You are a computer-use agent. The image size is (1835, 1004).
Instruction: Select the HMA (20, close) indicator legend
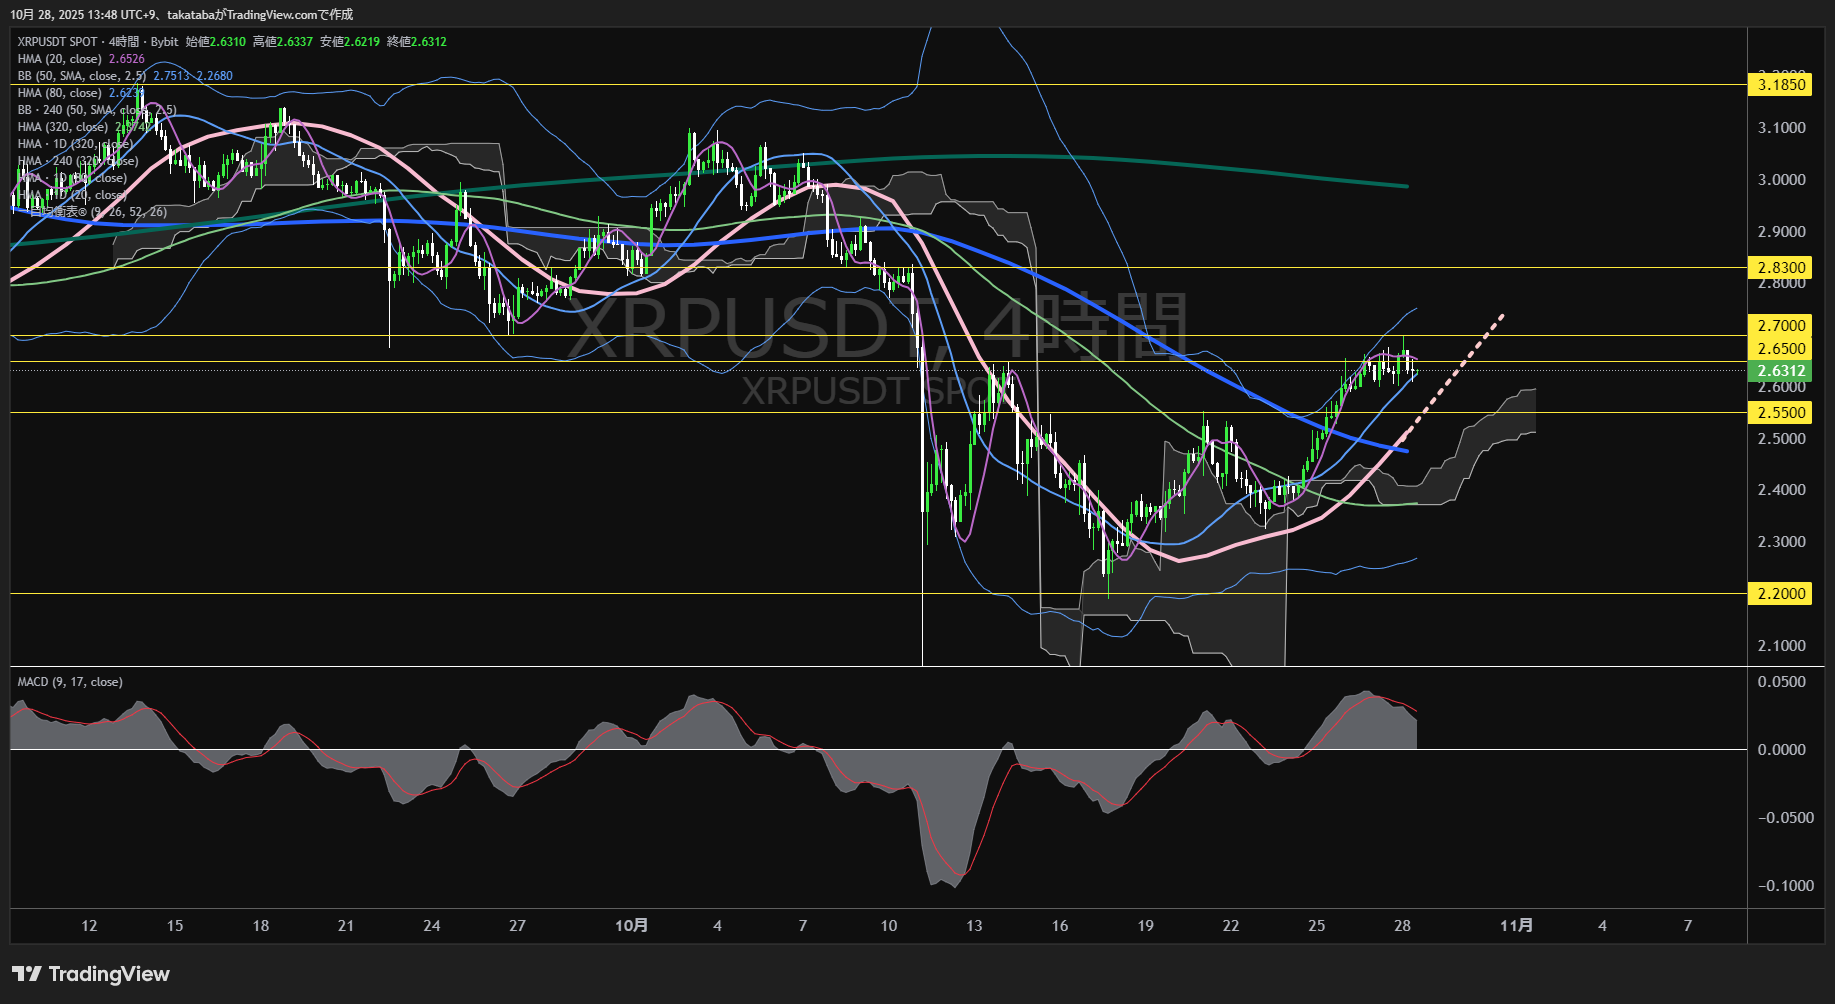(60, 59)
